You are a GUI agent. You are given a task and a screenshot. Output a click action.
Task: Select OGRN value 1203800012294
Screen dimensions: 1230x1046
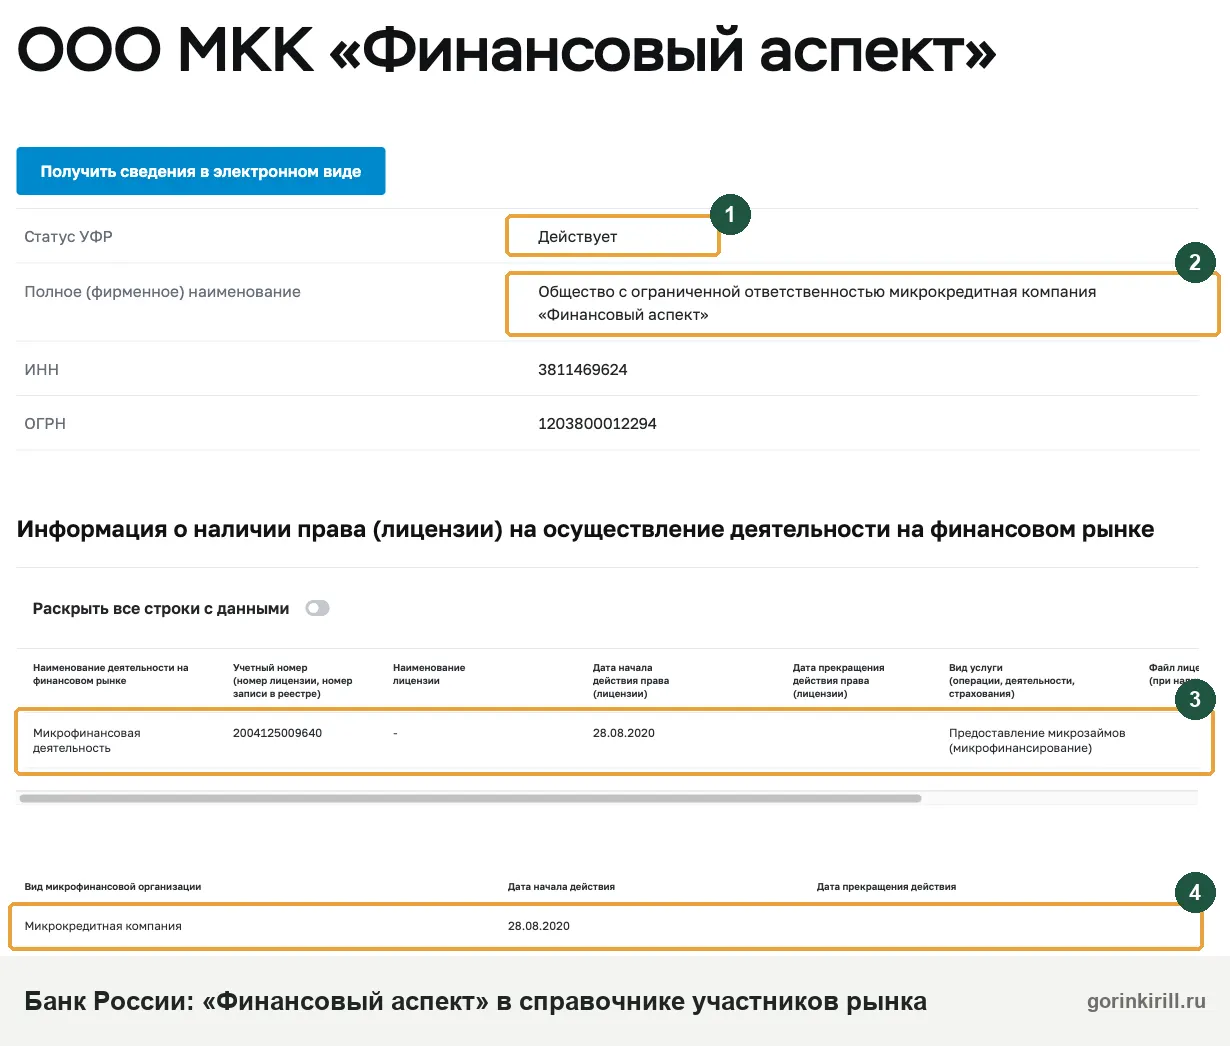point(597,423)
